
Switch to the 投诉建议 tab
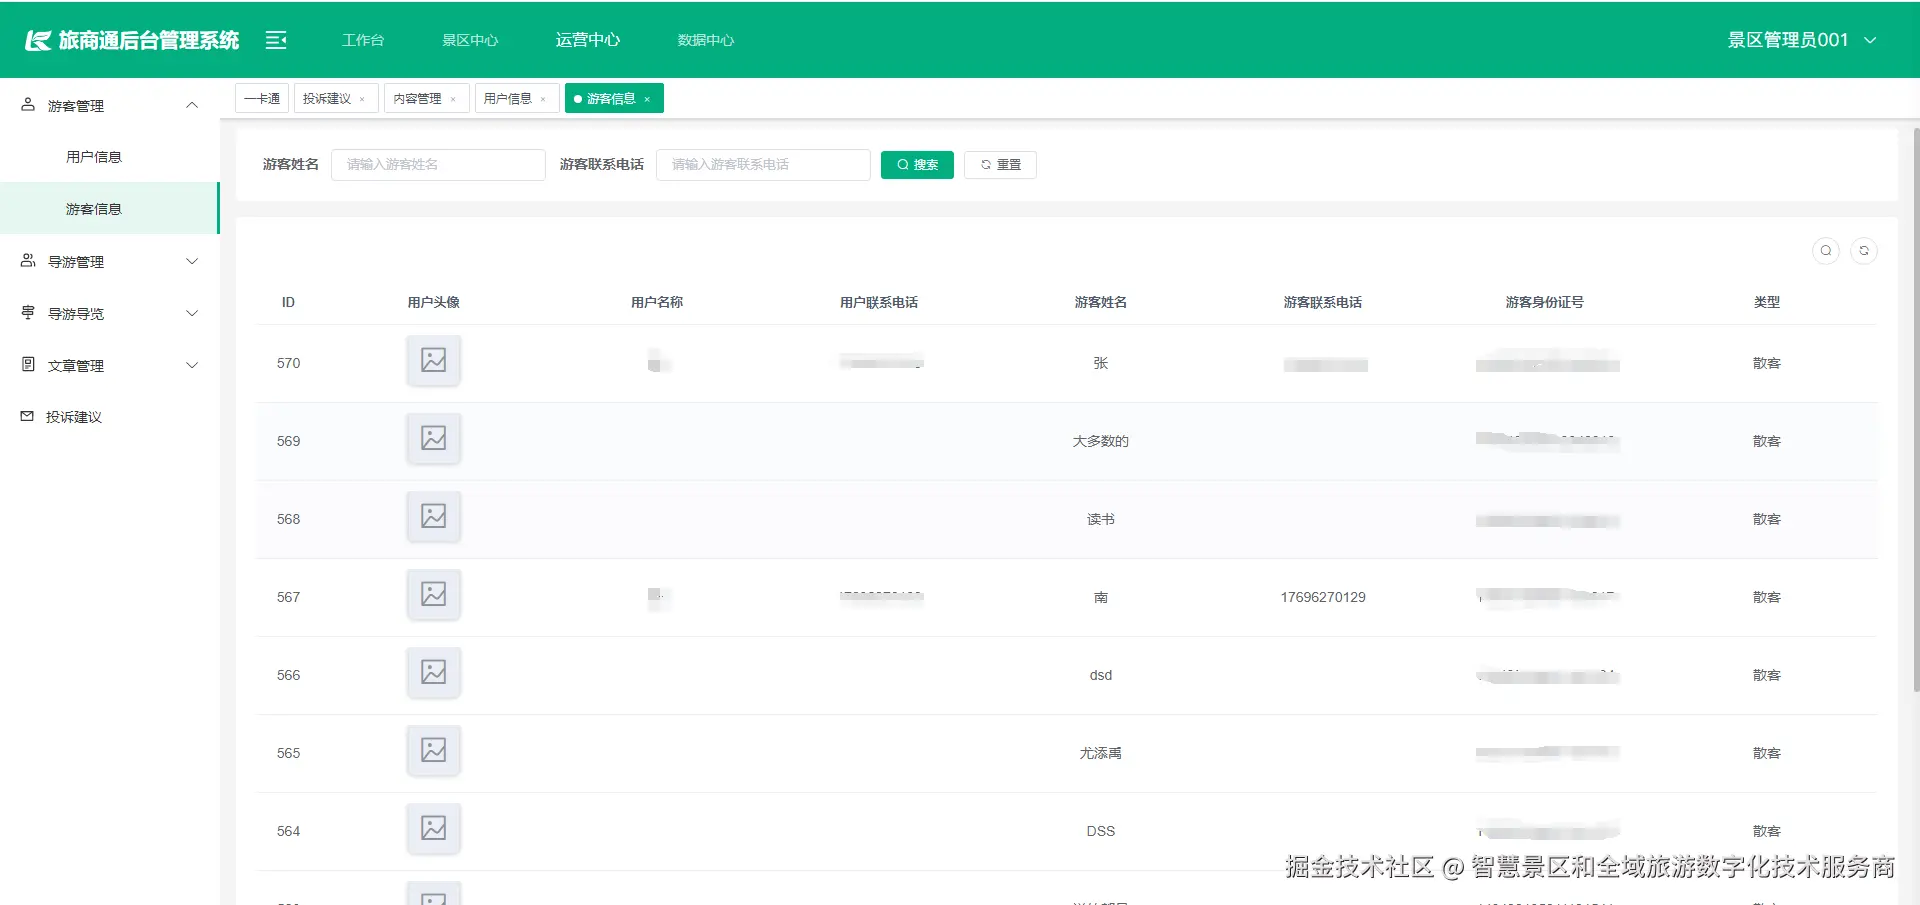tap(328, 98)
